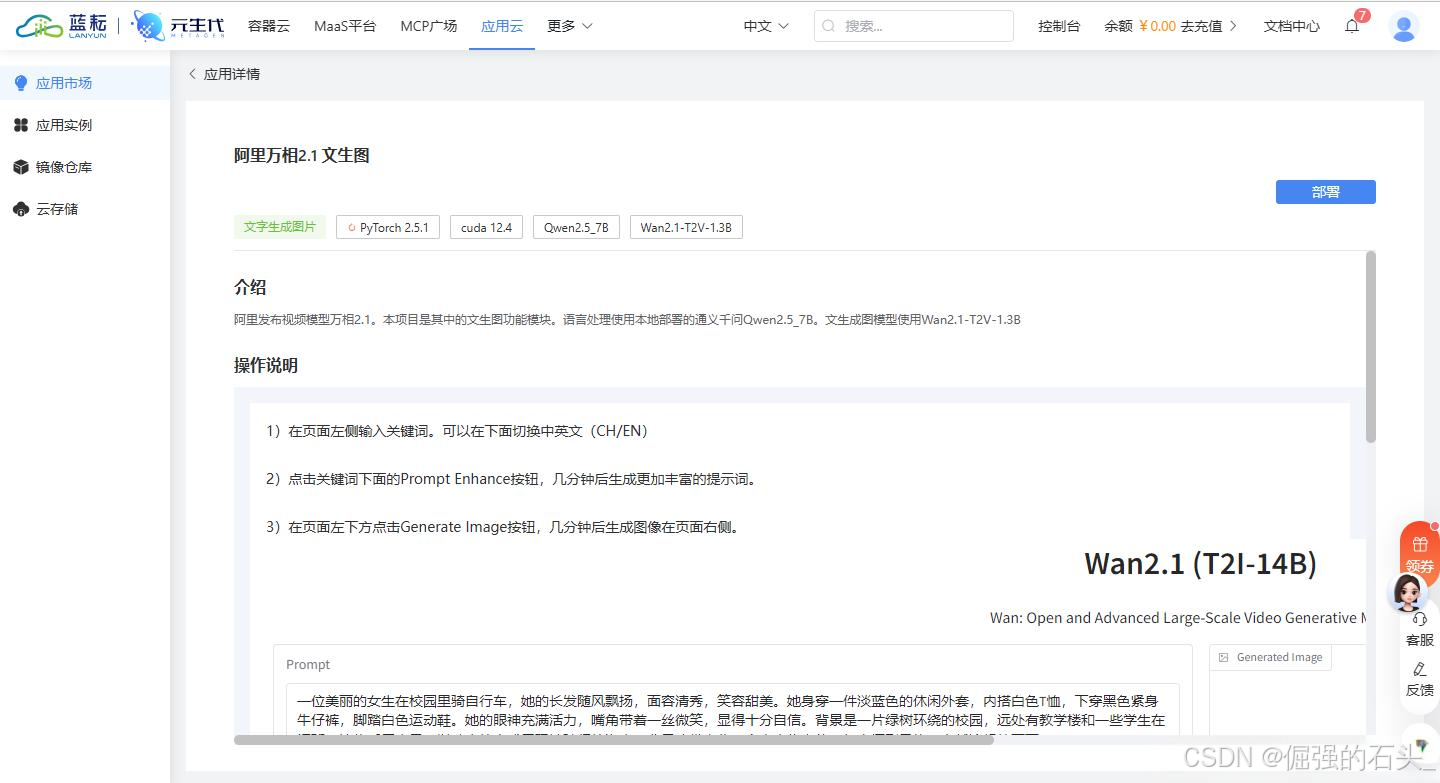1440x783 pixels.
Task: Open the 中文 language dropdown
Action: click(766, 26)
